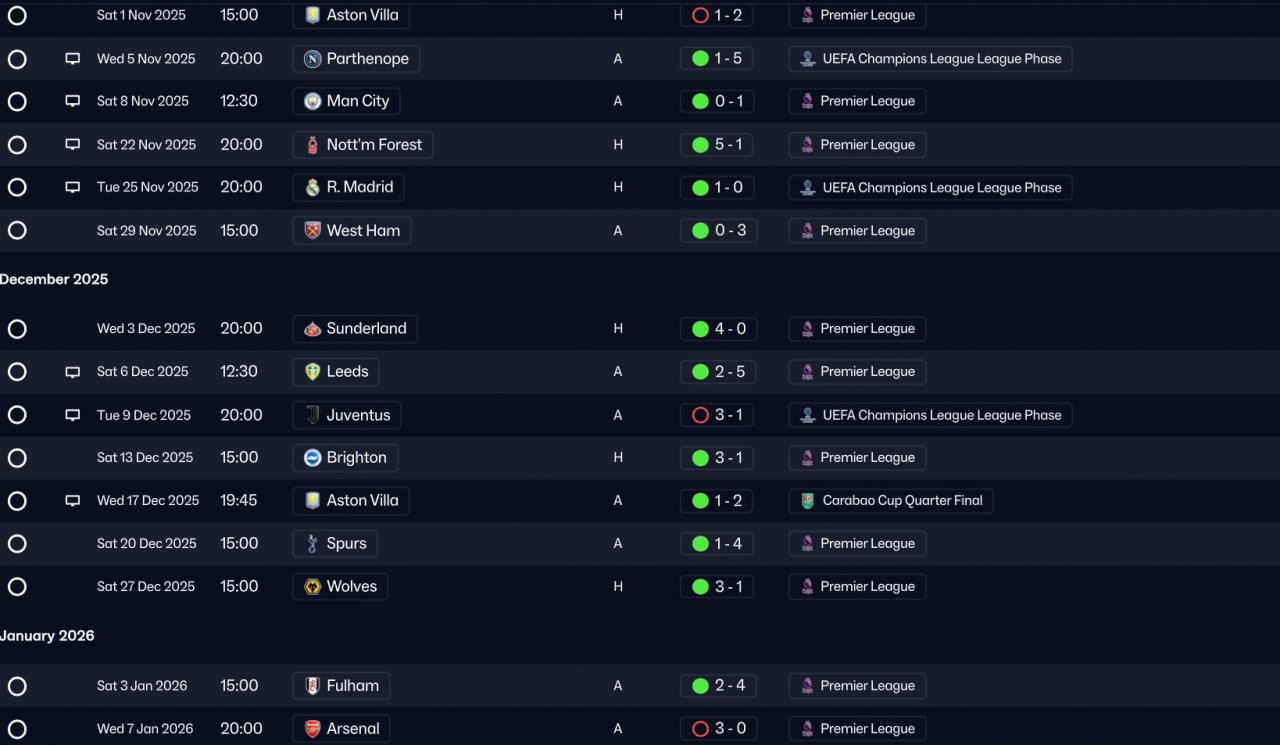Open Premier League tag on Wolves row
Image resolution: width=1280 pixels, height=745 pixels.
(x=857, y=587)
